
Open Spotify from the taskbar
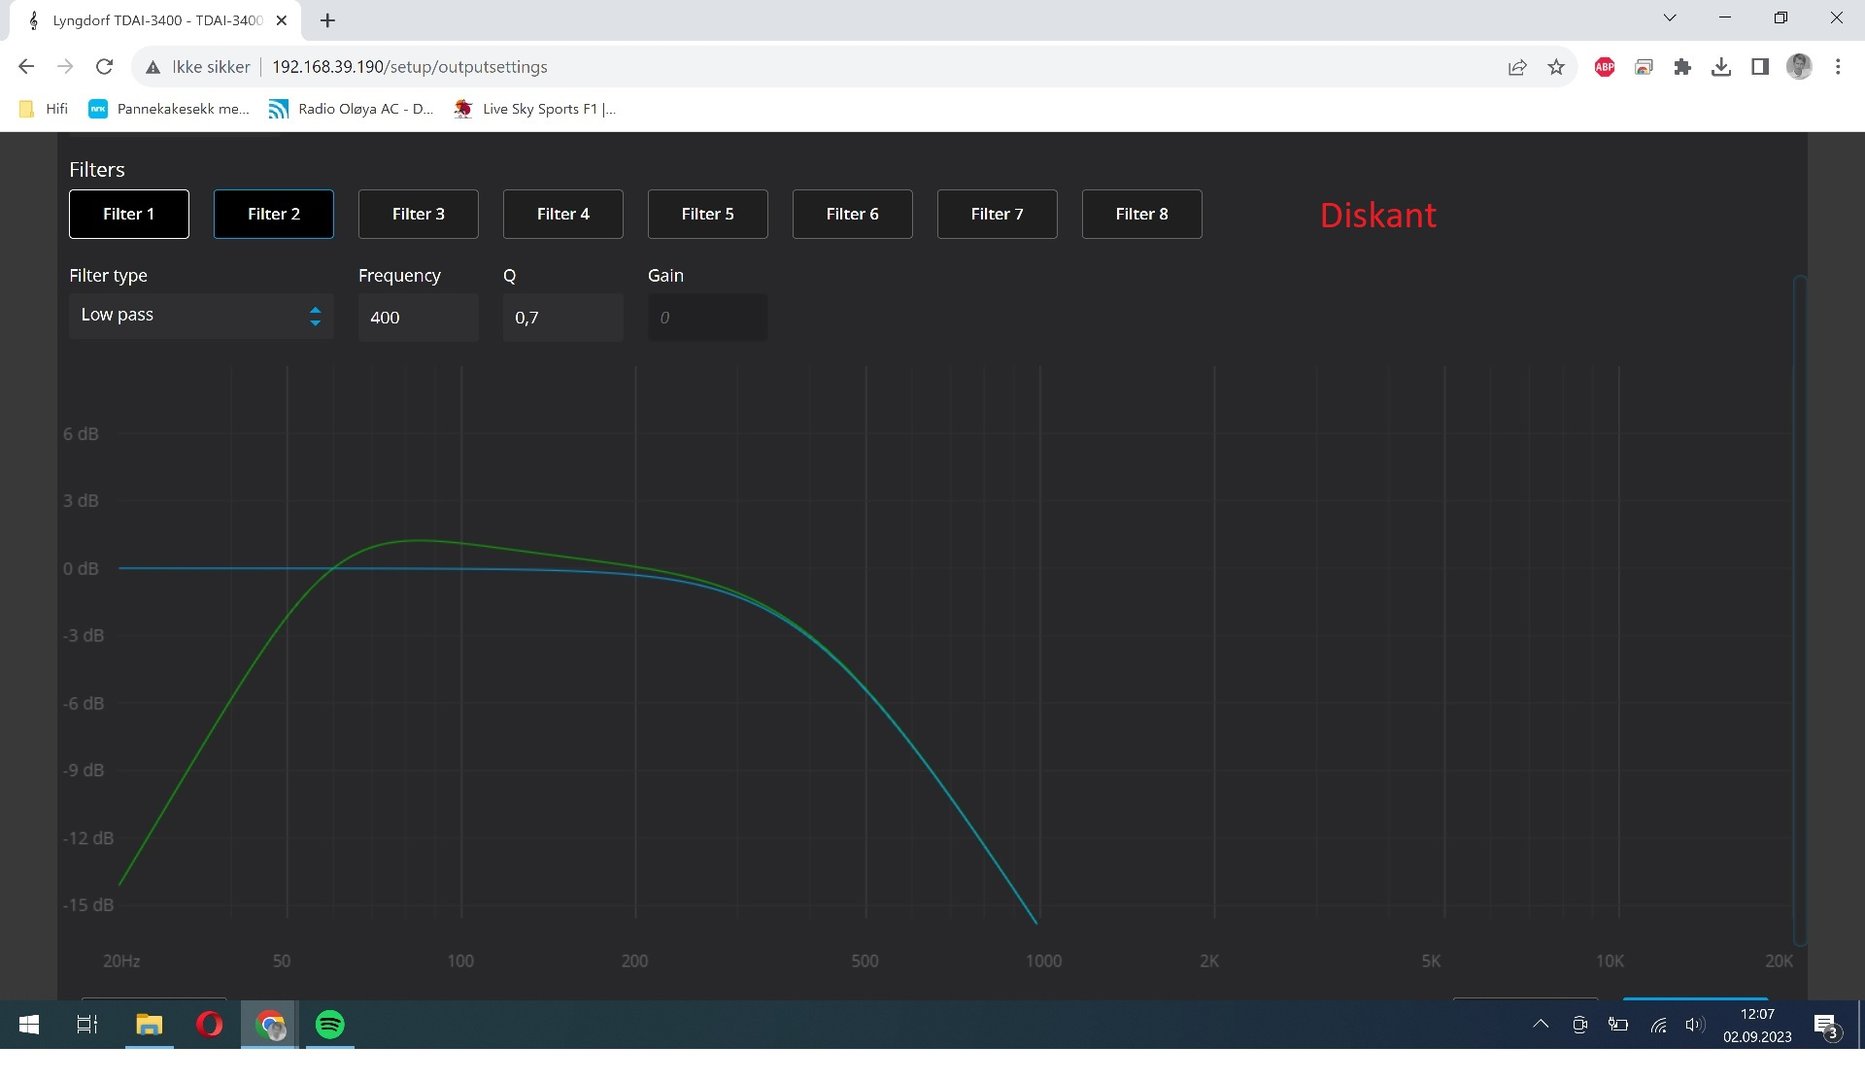(x=330, y=1025)
